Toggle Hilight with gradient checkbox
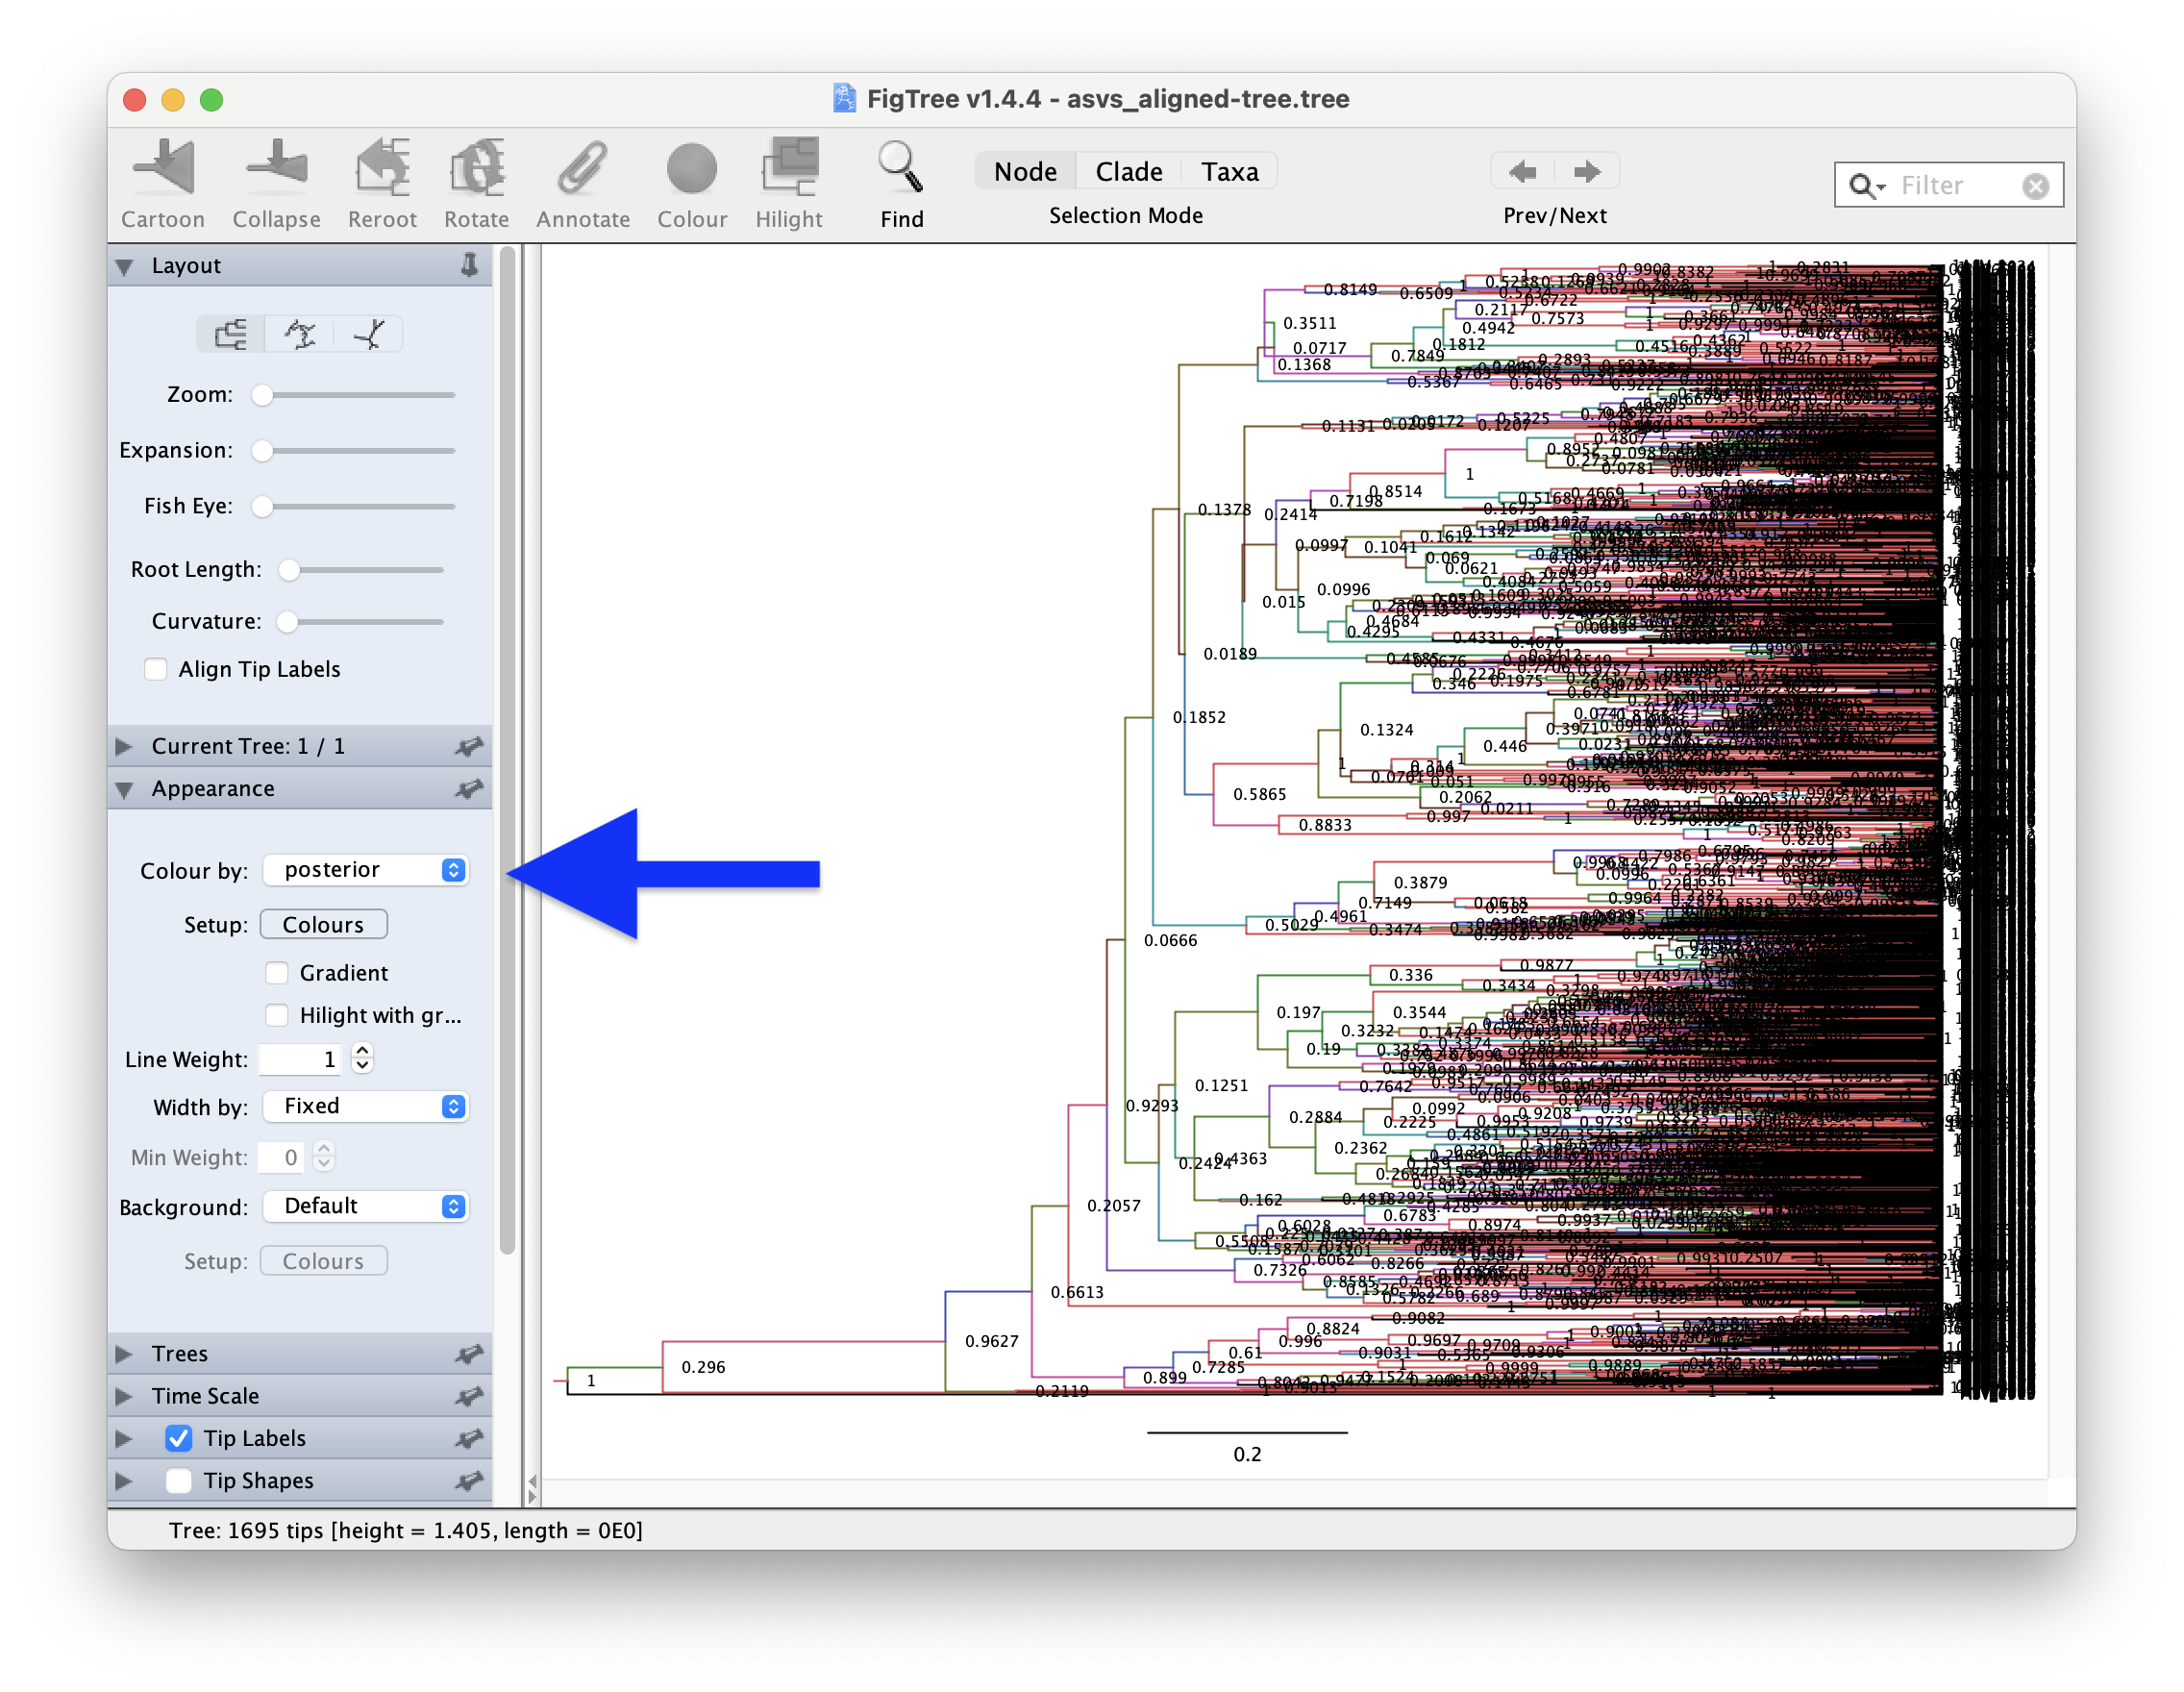This screenshot has width=2184, height=1692. tap(277, 1015)
